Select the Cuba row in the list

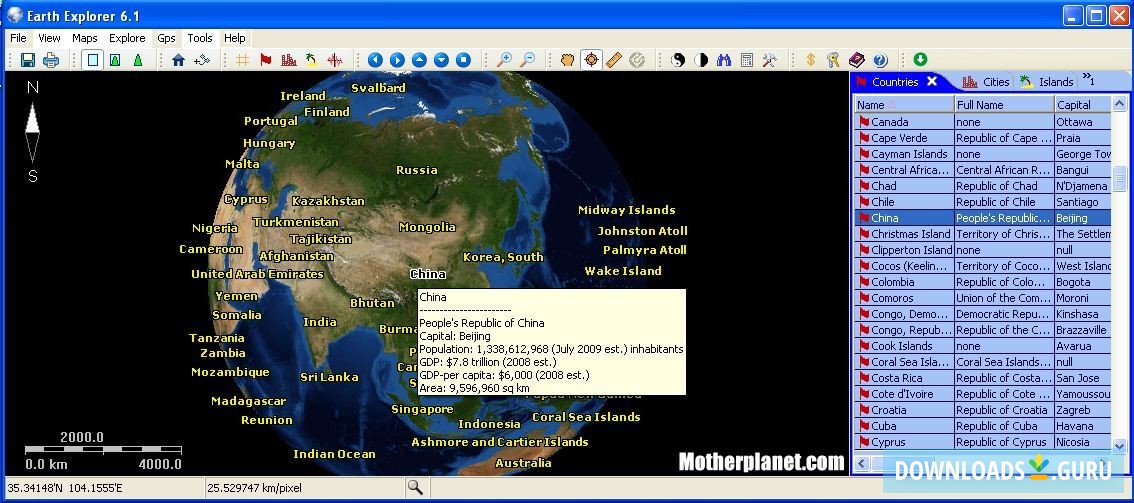click(982, 426)
